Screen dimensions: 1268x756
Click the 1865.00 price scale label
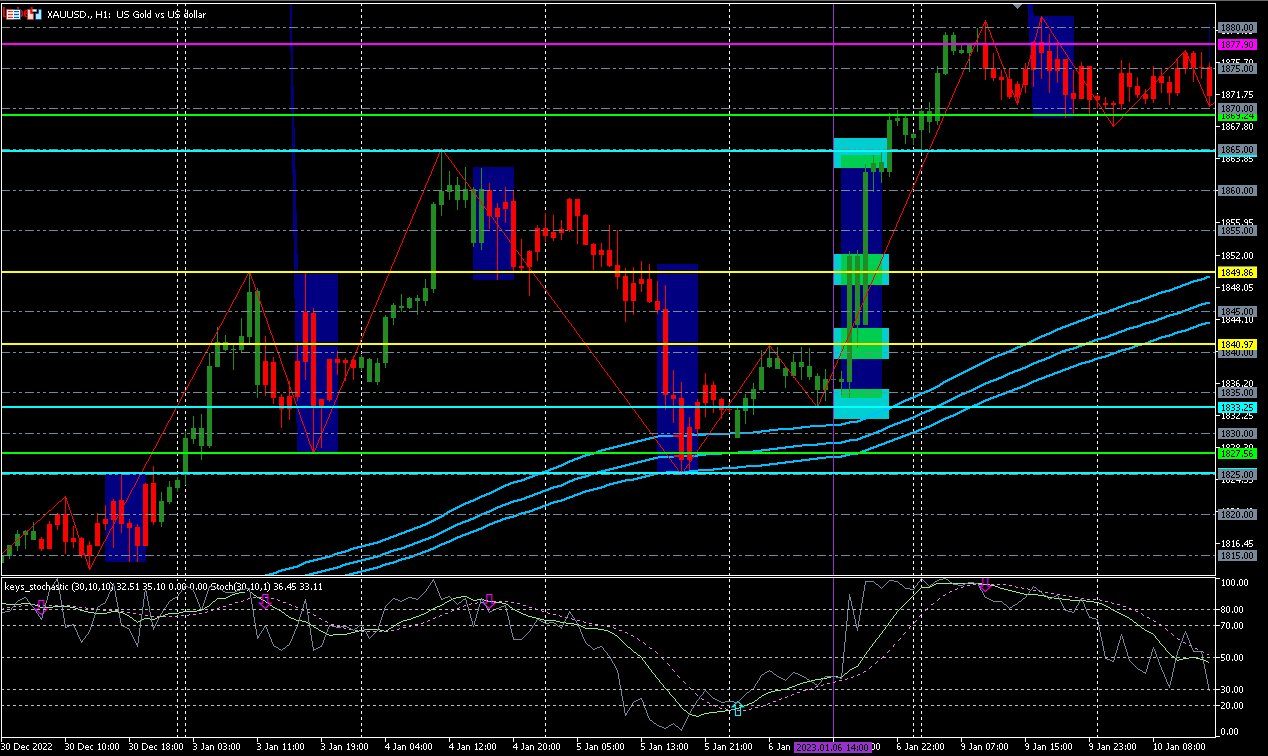tap(1237, 149)
